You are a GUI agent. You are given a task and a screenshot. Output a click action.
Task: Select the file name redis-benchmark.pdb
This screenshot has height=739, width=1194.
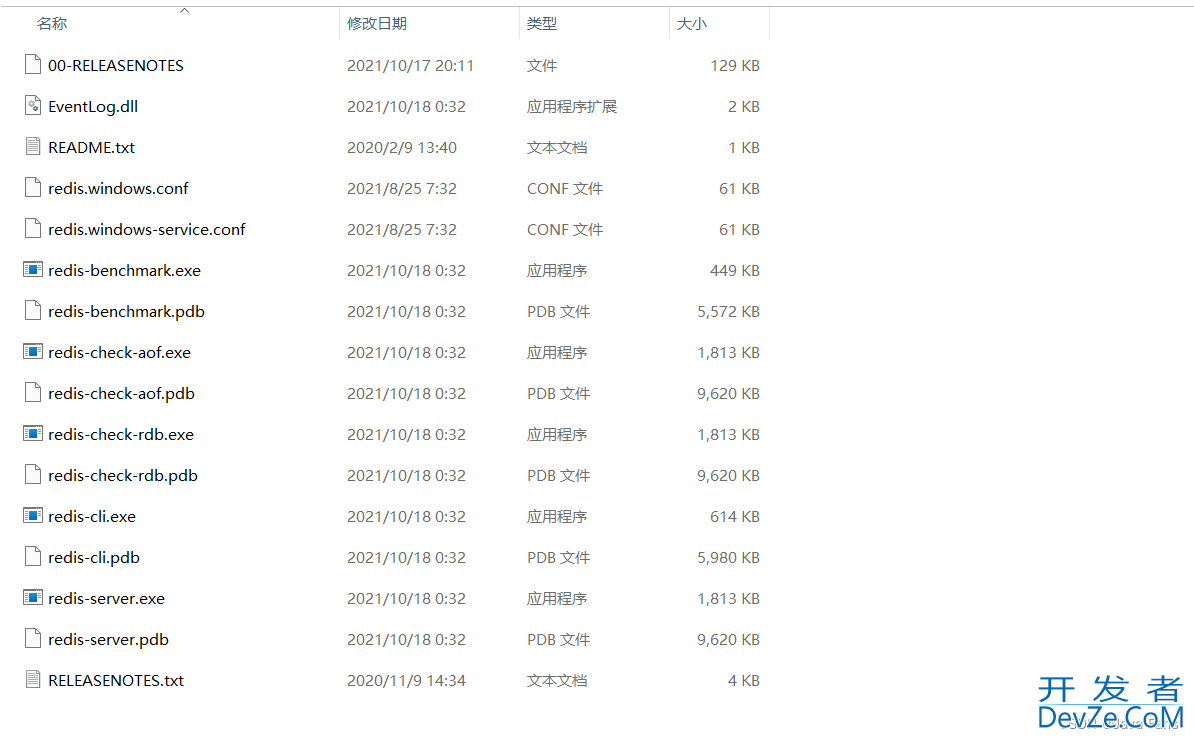click(126, 312)
